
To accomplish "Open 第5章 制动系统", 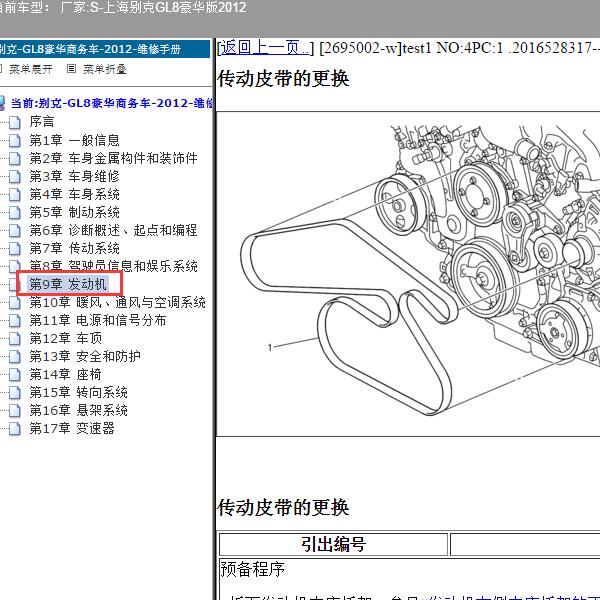I will pos(75,212).
